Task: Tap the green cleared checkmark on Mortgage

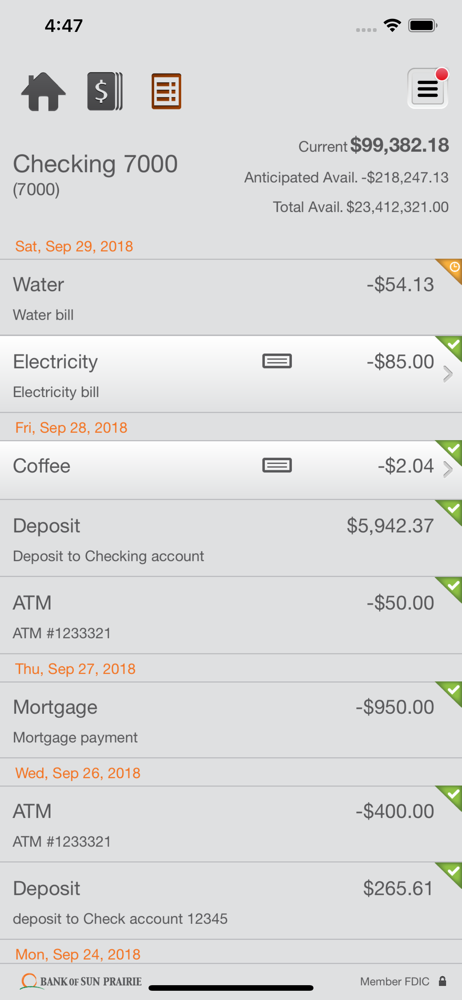Action: (x=451, y=692)
